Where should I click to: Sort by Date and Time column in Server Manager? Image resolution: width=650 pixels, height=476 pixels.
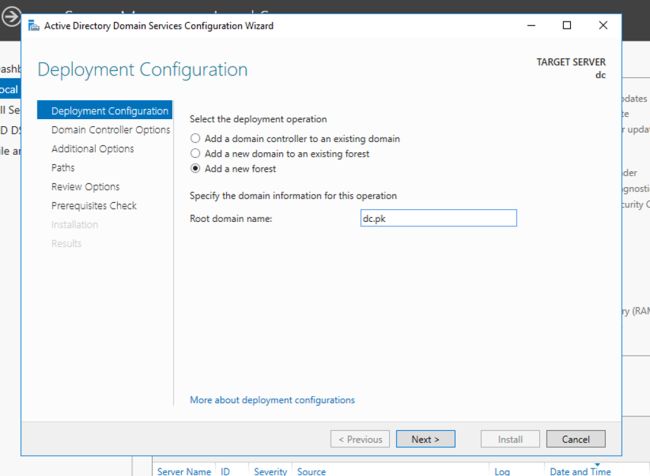[580, 471]
